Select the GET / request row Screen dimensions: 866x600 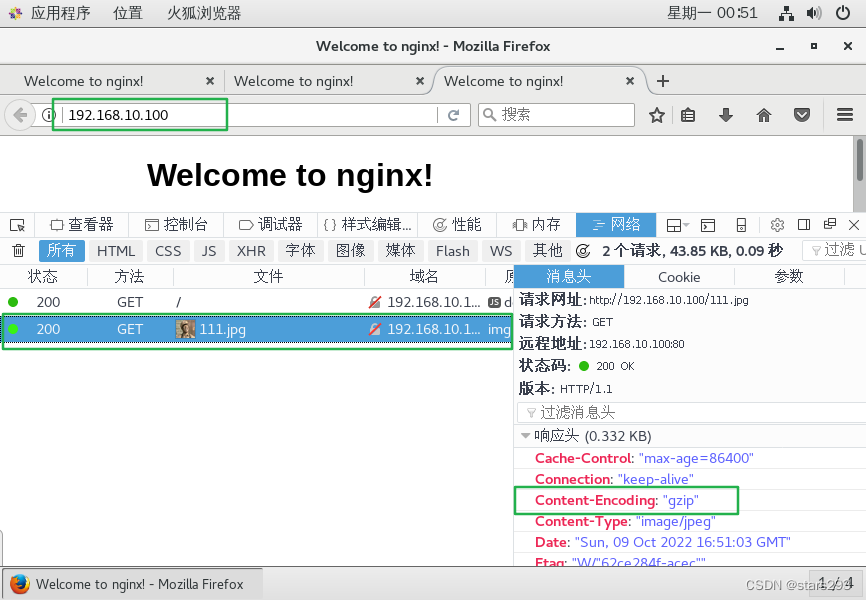(256, 302)
